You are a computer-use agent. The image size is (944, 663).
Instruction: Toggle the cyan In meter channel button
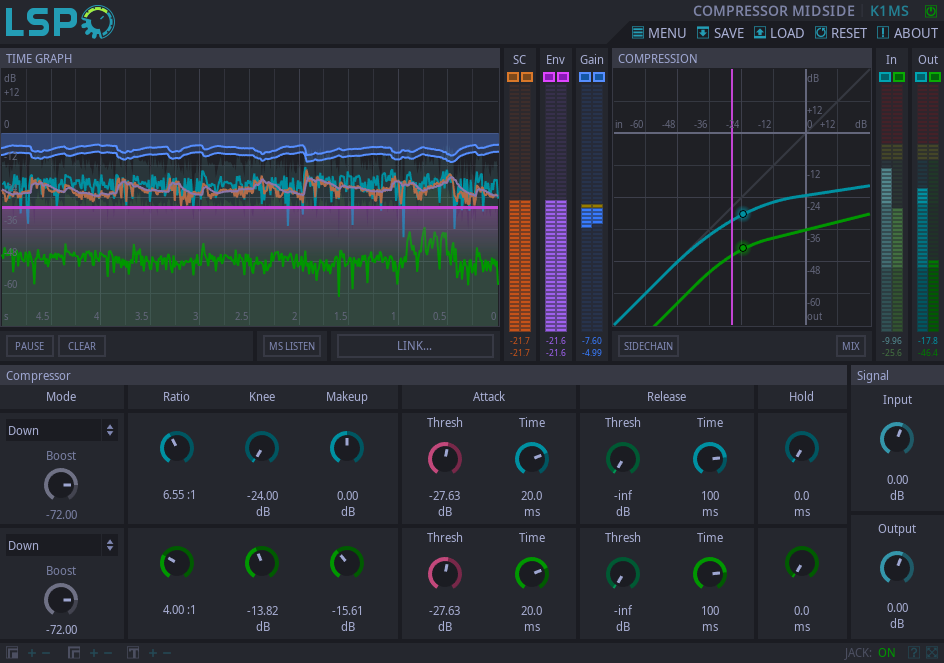pyautogui.click(x=885, y=77)
